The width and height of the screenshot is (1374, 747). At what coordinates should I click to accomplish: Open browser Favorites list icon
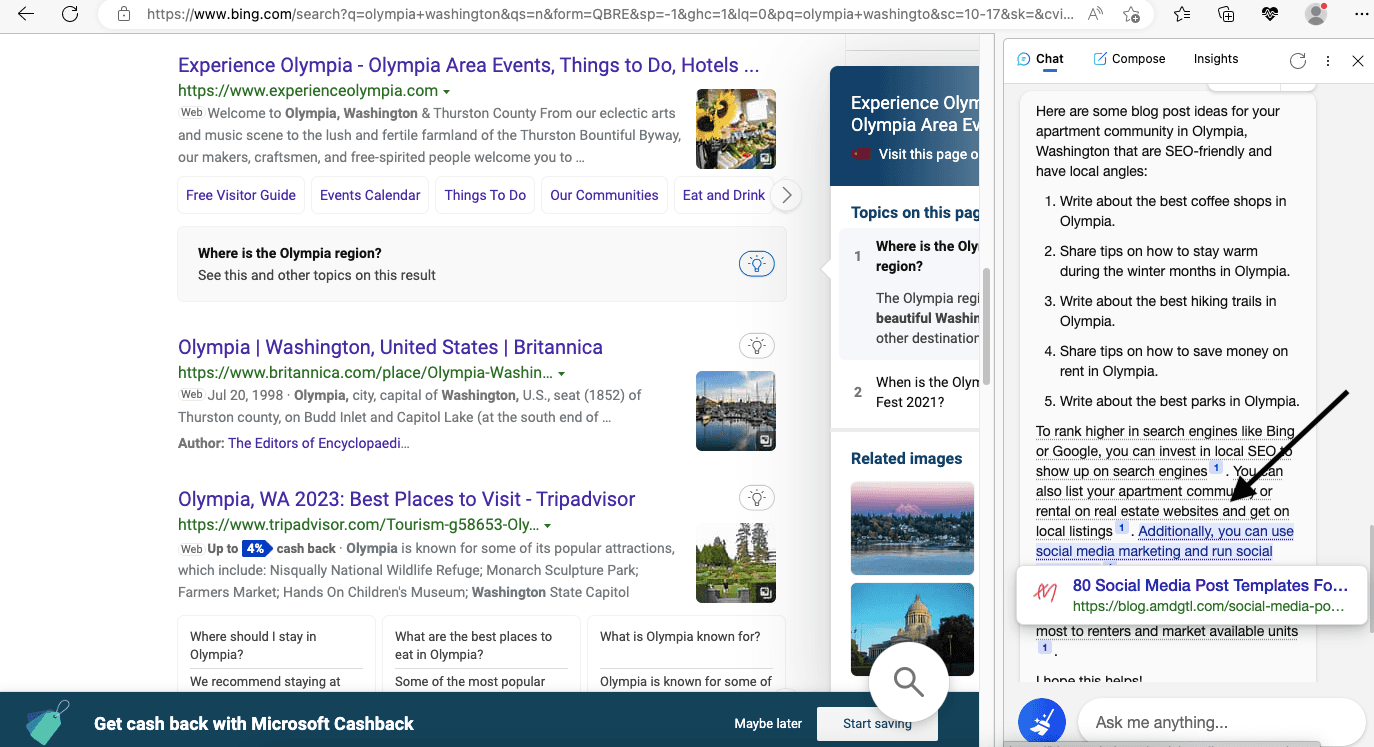coord(1182,14)
